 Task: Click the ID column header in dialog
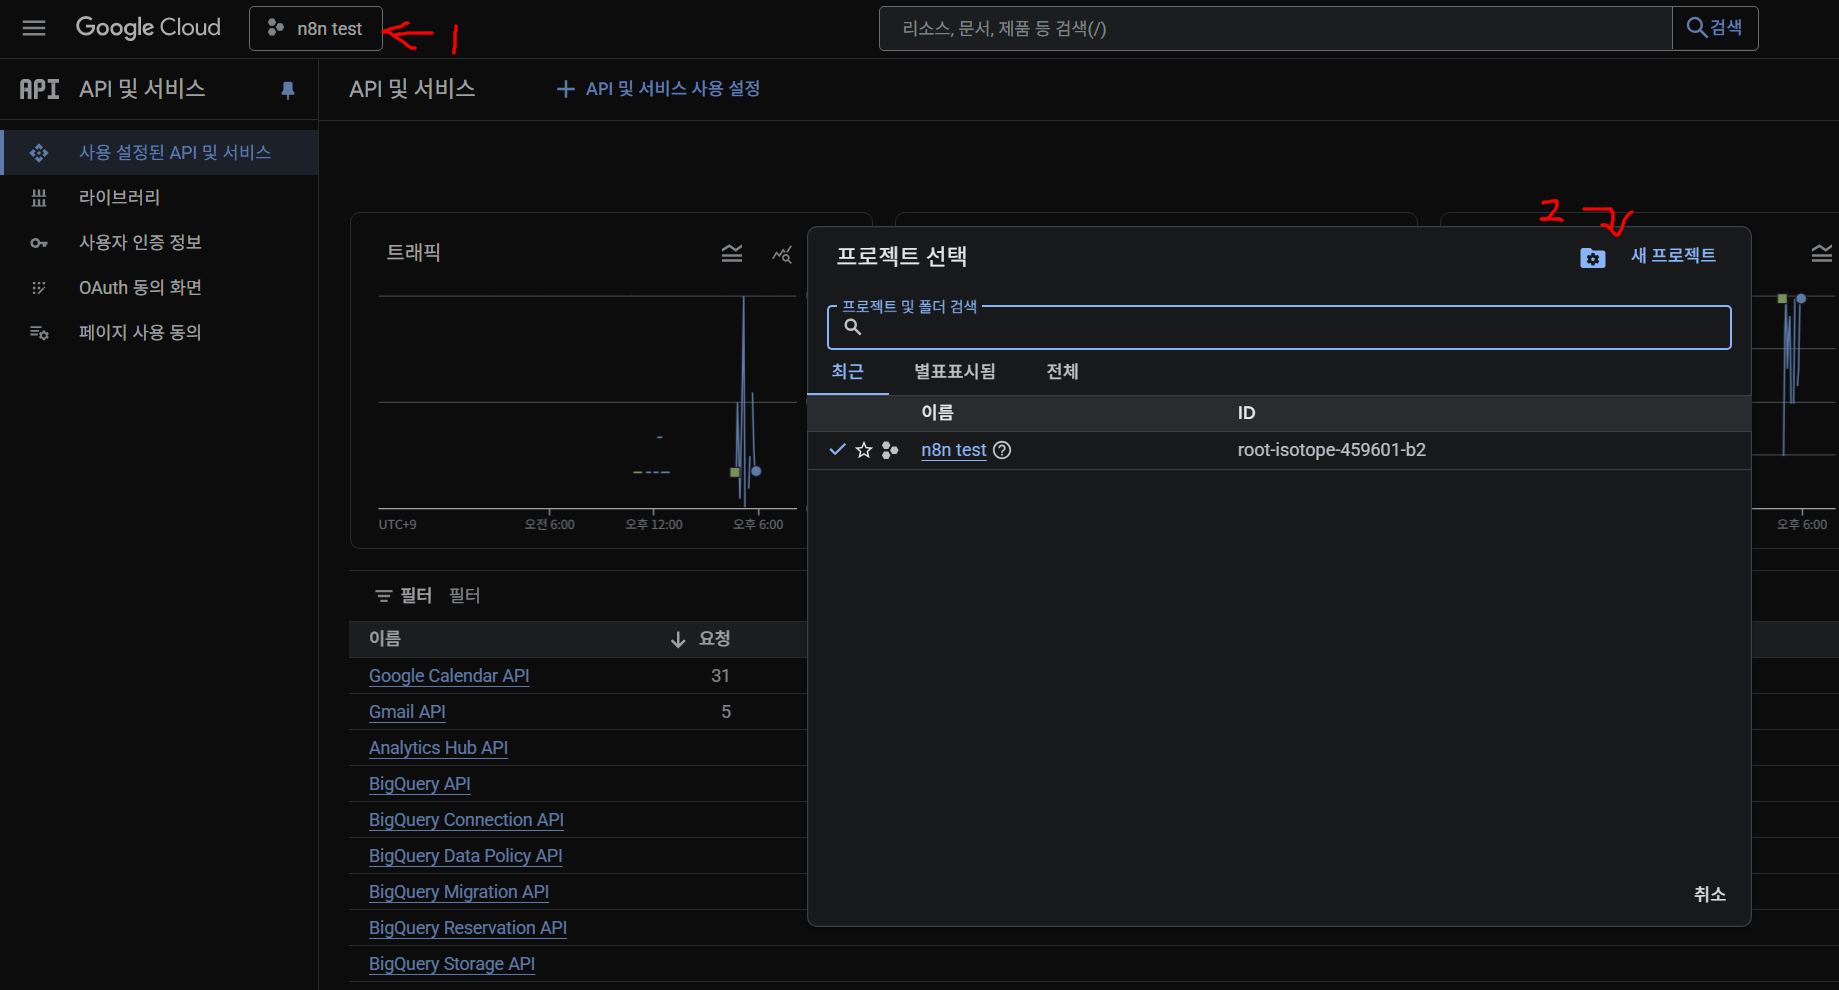pos(1246,413)
